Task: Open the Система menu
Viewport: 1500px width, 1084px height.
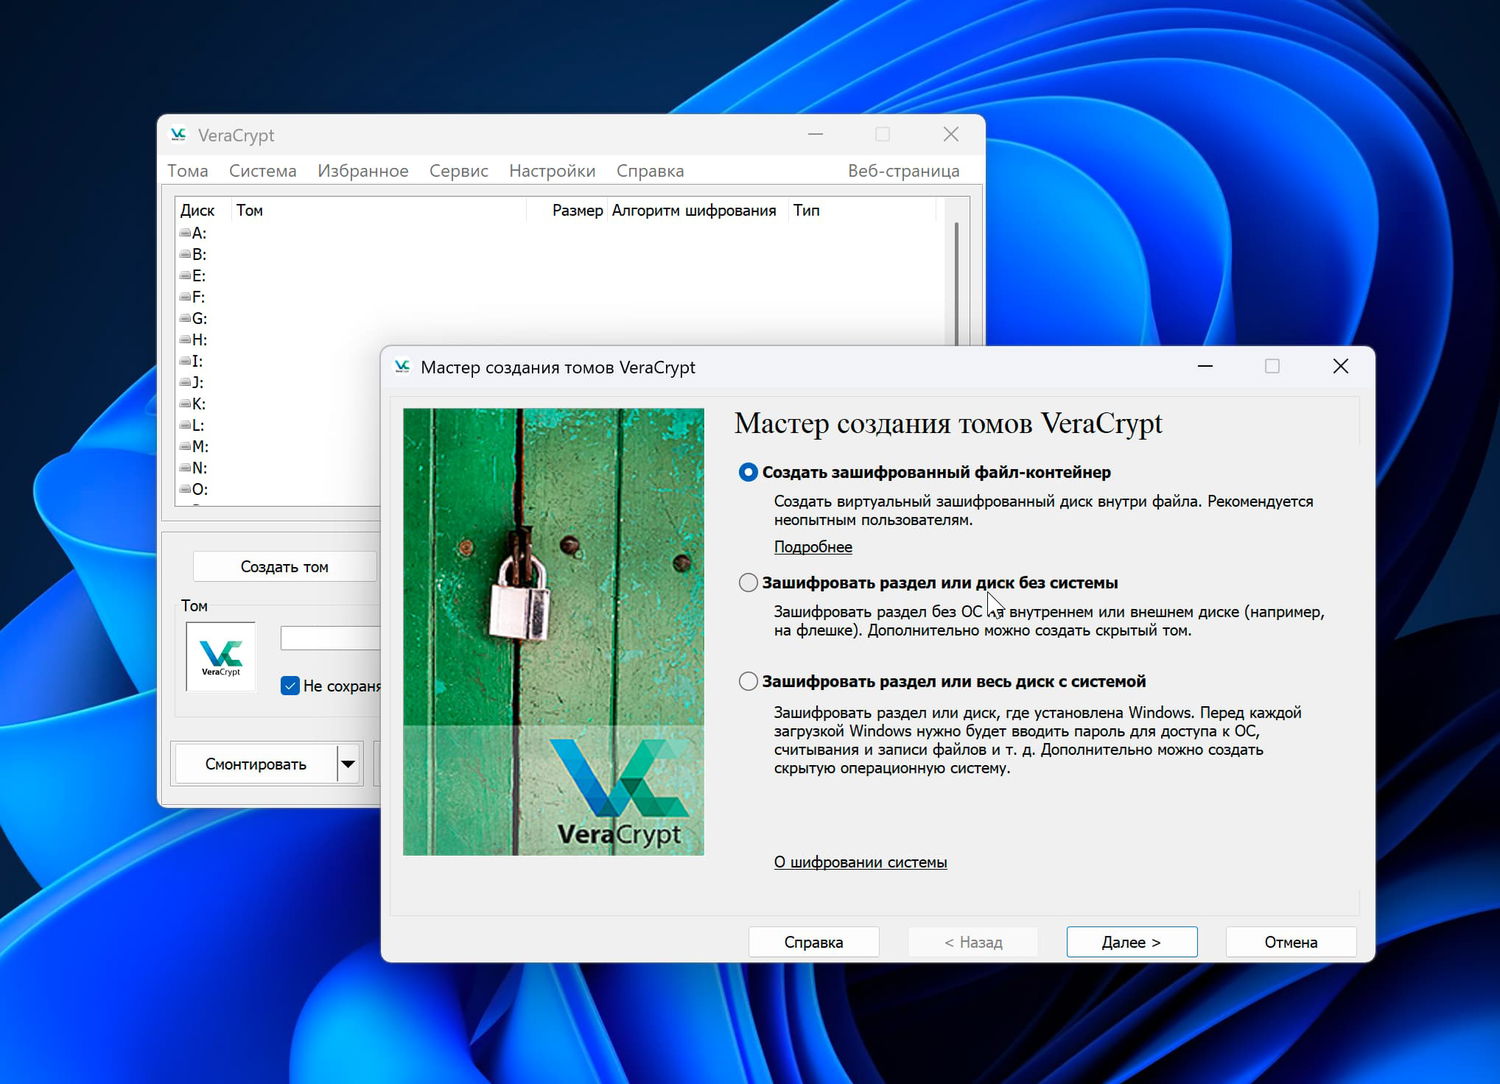Action: tap(263, 171)
